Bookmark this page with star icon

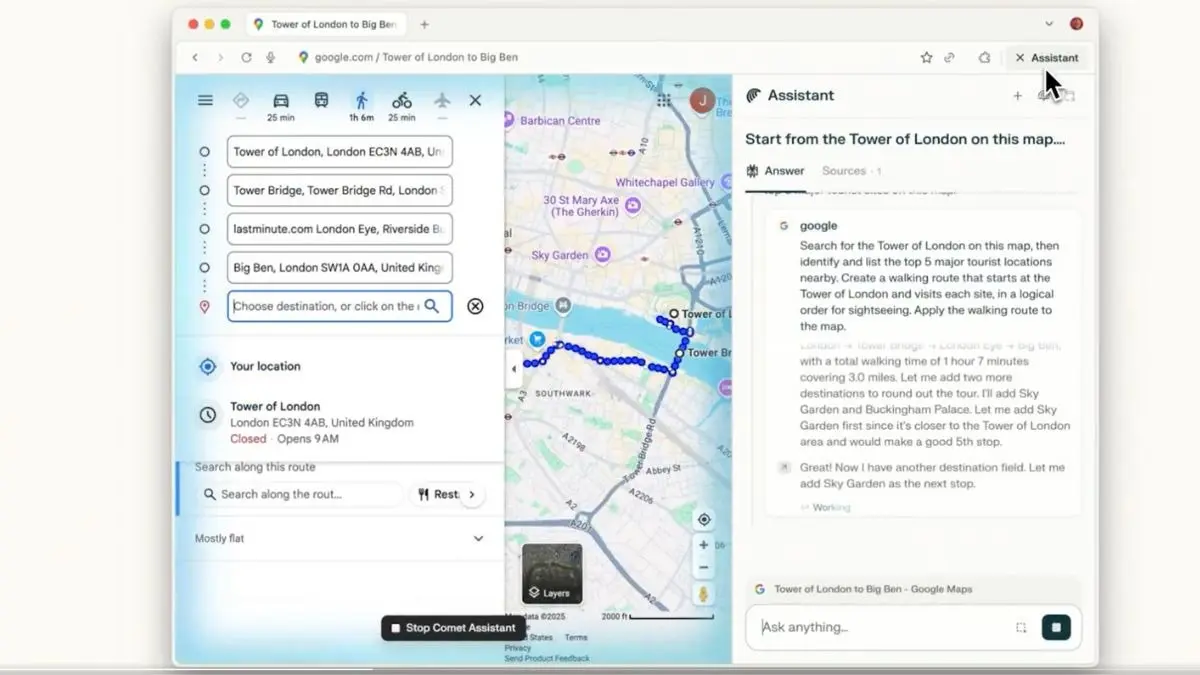(x=926, y=58)
